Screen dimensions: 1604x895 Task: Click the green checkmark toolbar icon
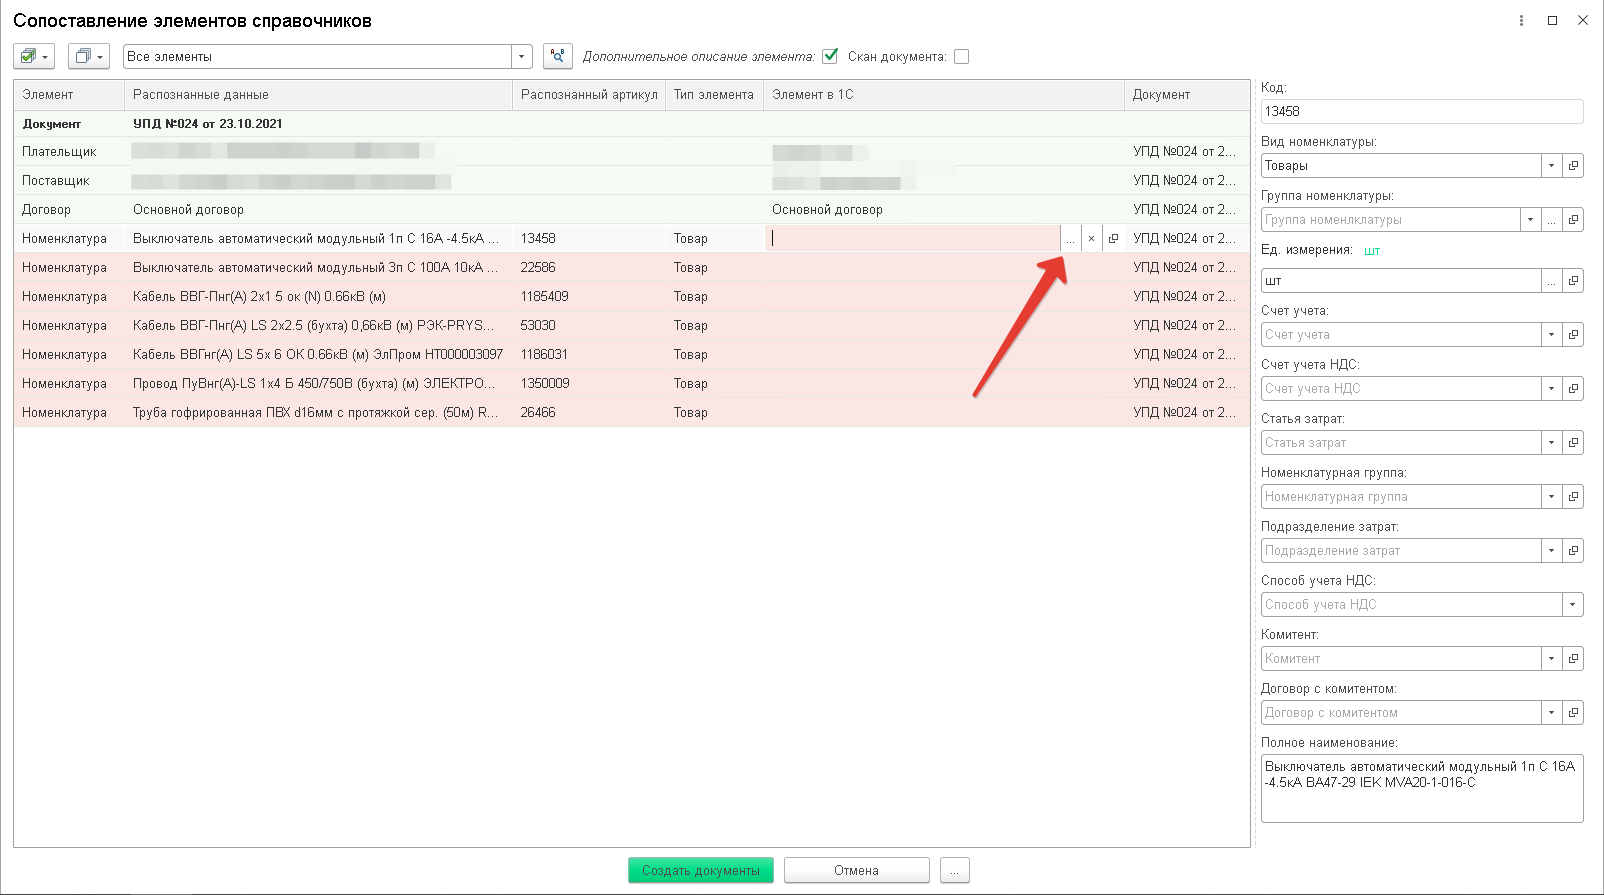click(34, 57)
